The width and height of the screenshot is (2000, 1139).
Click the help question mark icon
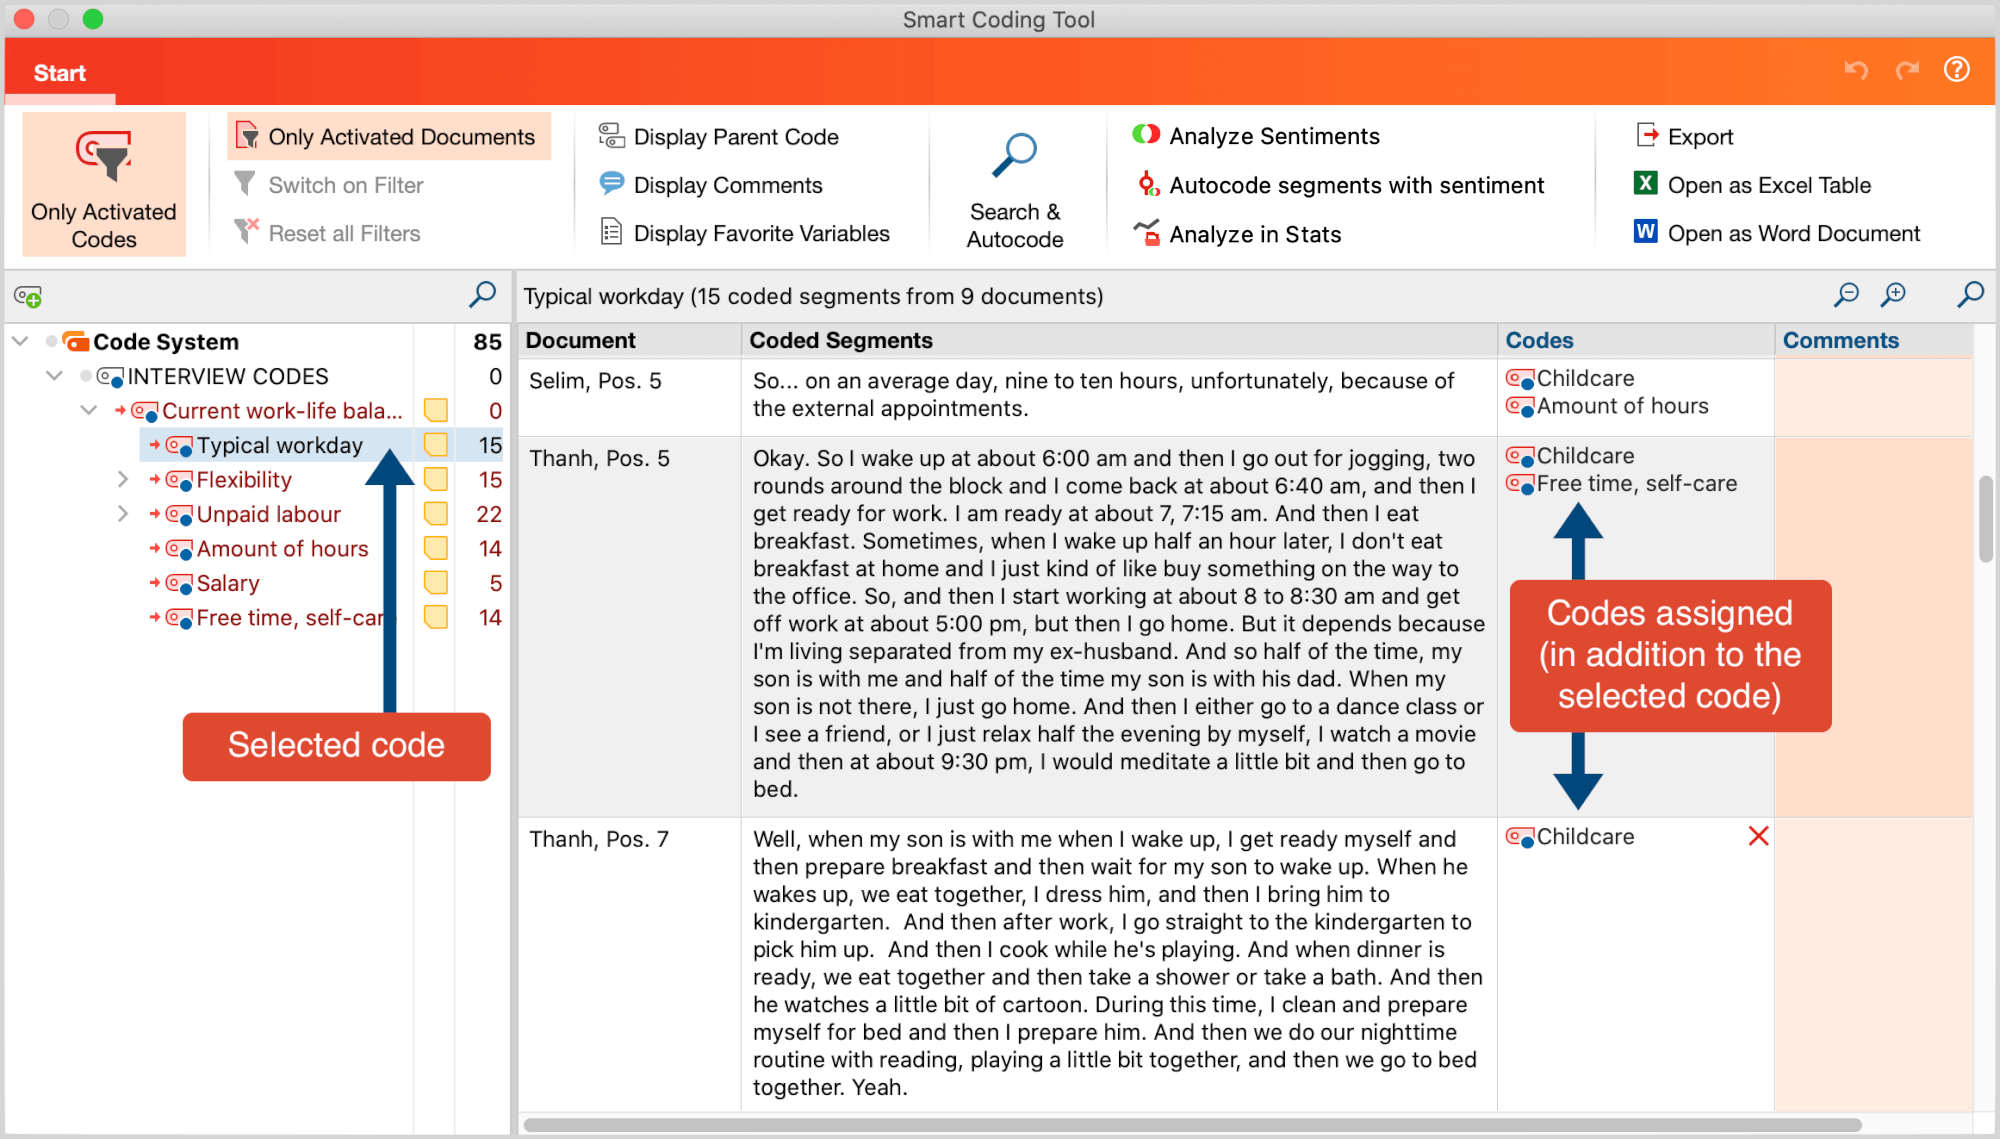(x=1956, y=70)
